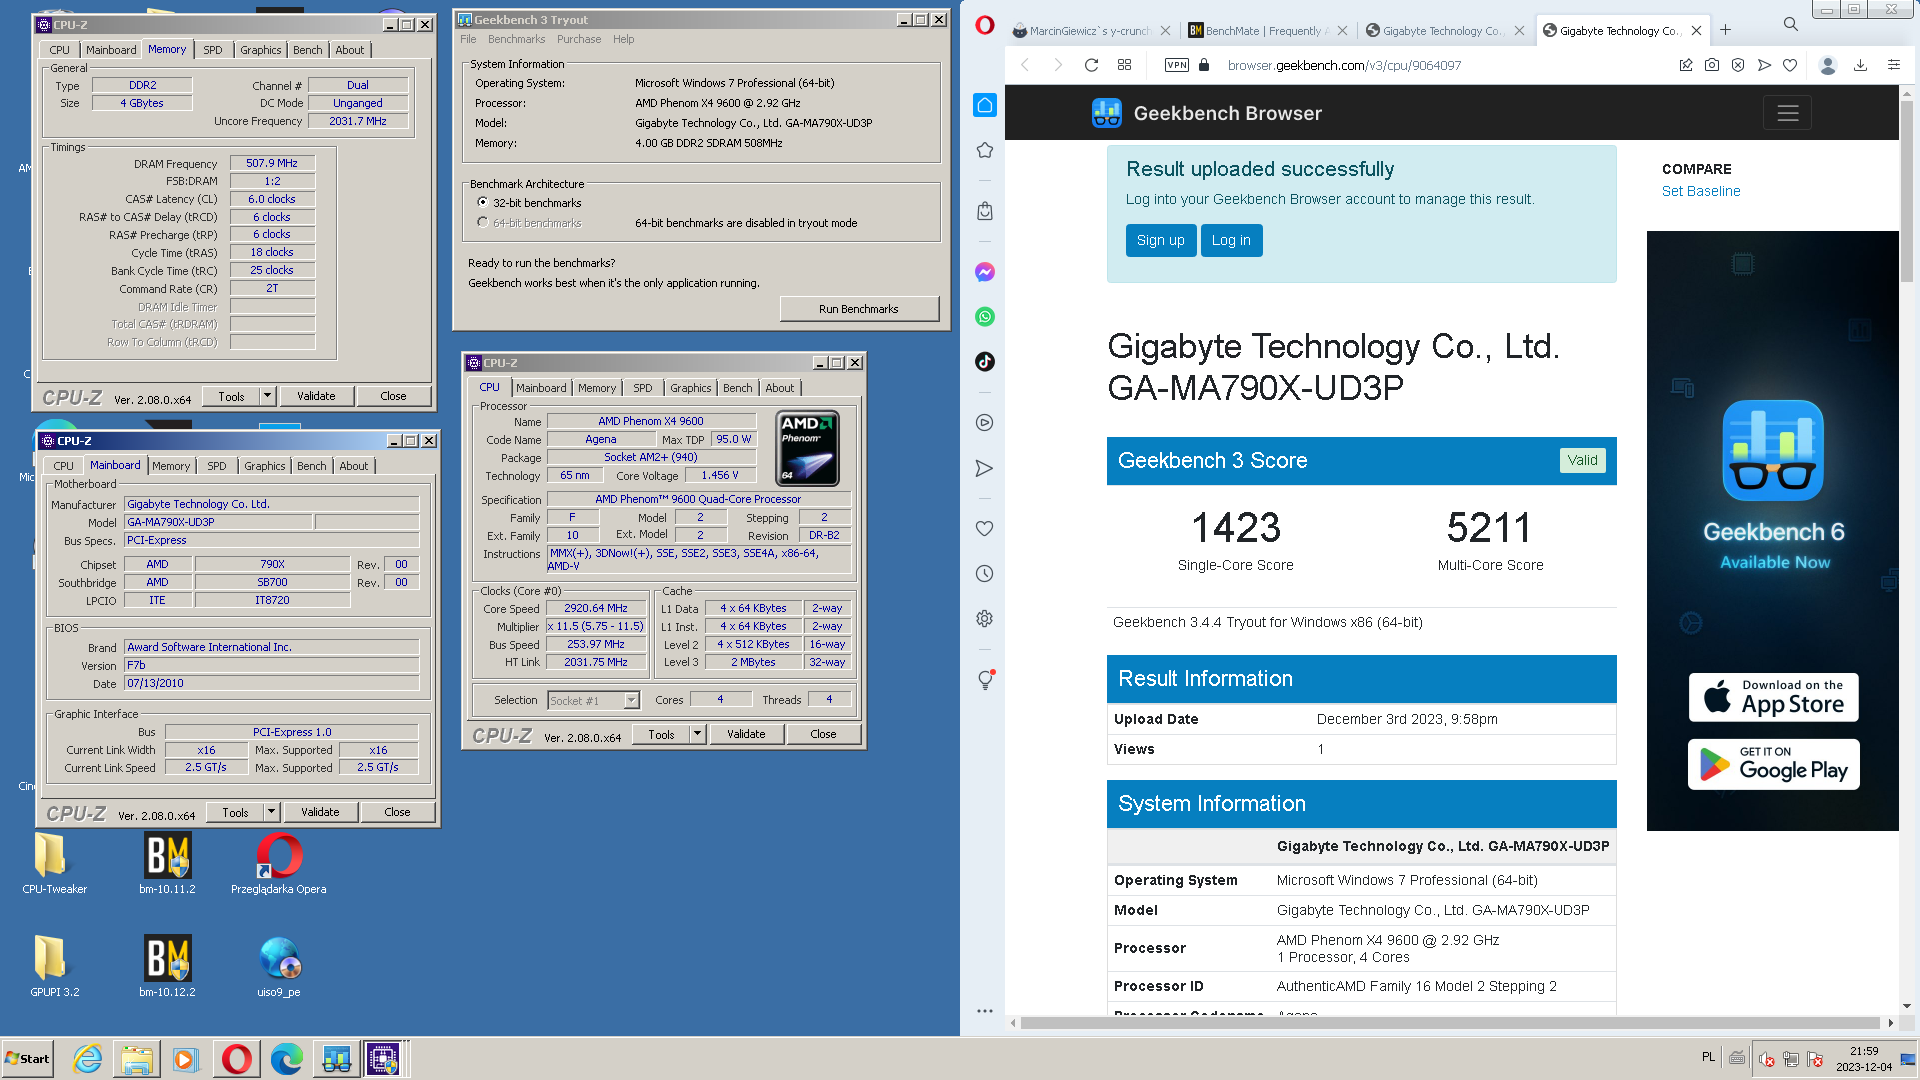1920x1080 pixels.
Task: Open history clock icon in sidebar
Action: 985,574
